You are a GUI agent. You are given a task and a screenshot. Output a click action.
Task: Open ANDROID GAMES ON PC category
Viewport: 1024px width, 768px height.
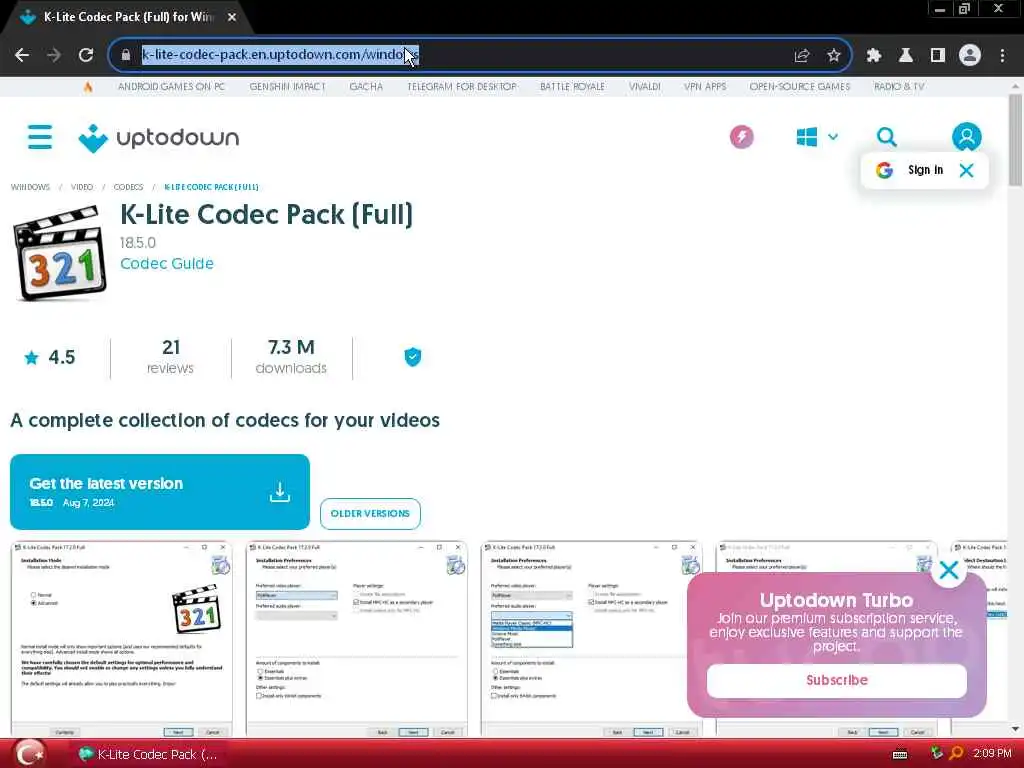(171, 86)
